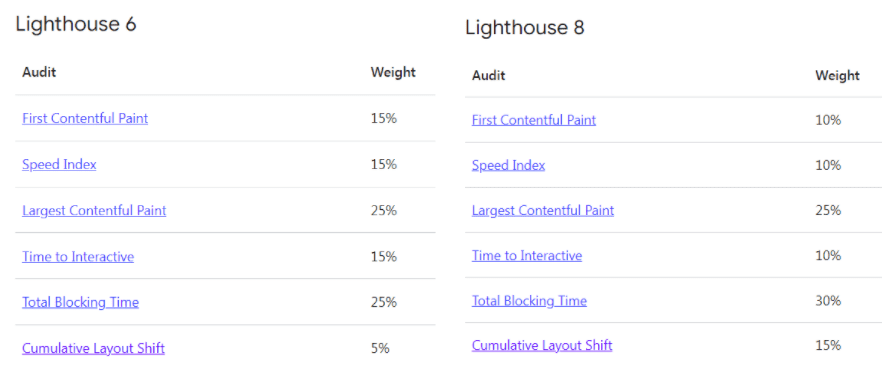
Task: Select the Lighthouse 8 heading
Action: [x=525, y=28]
